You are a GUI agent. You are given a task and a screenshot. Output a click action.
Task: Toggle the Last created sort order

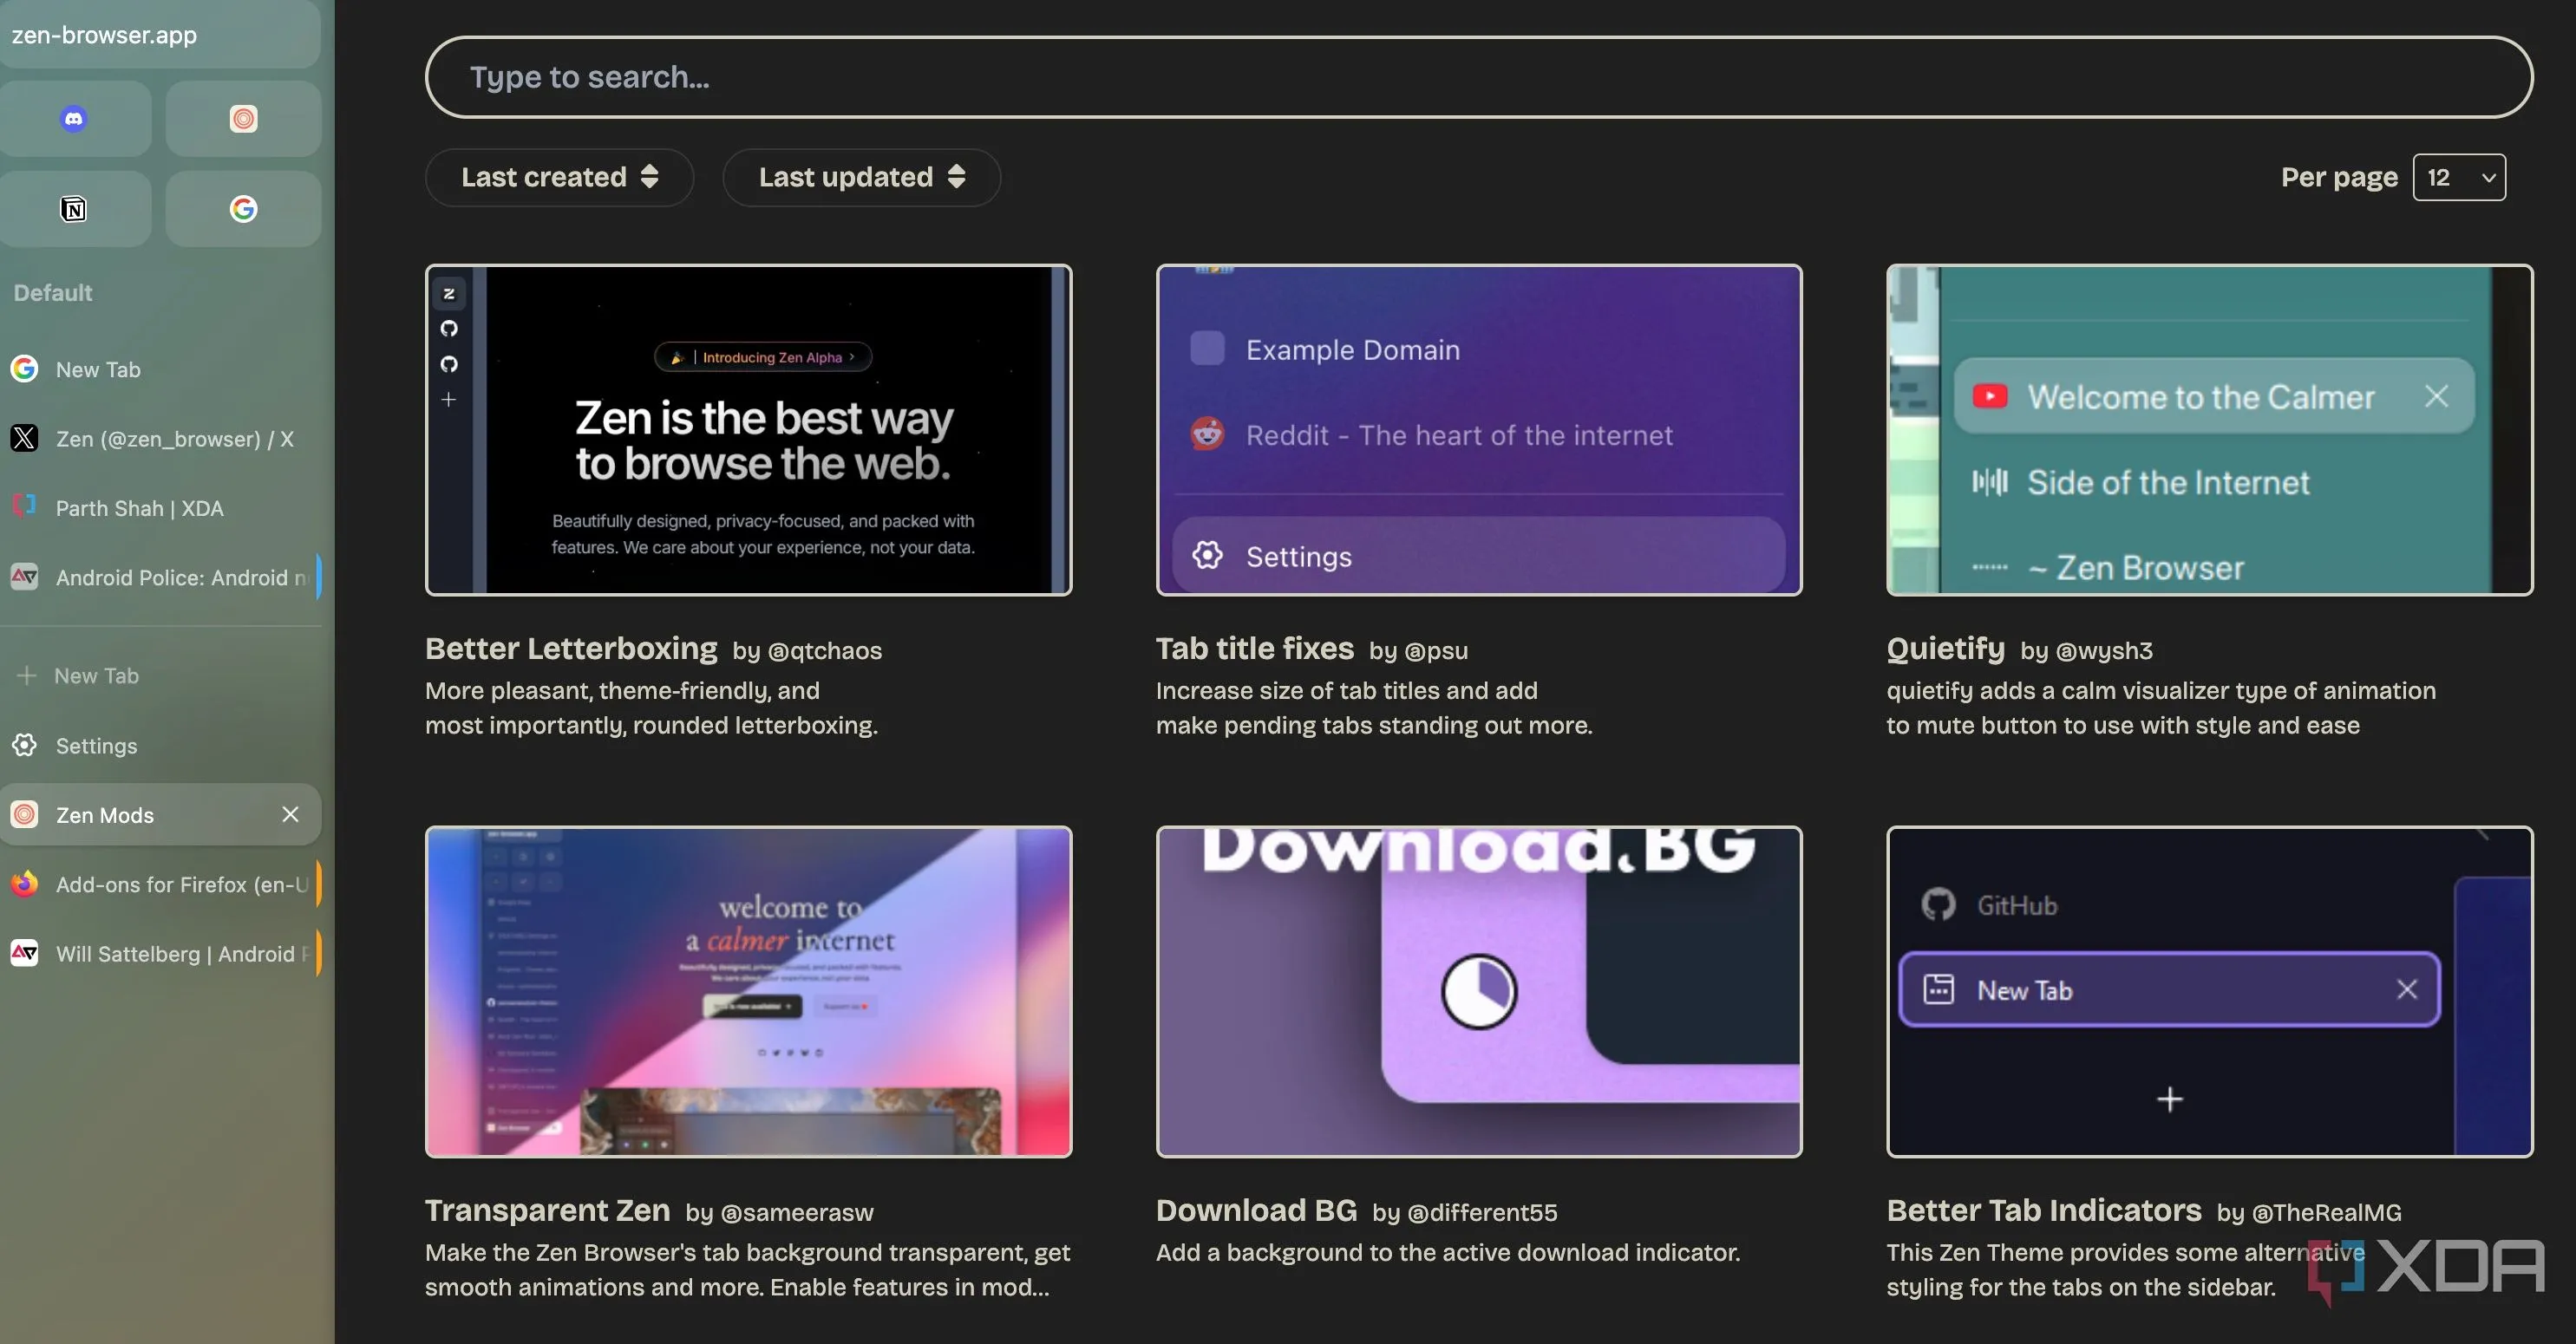point(559,178)
